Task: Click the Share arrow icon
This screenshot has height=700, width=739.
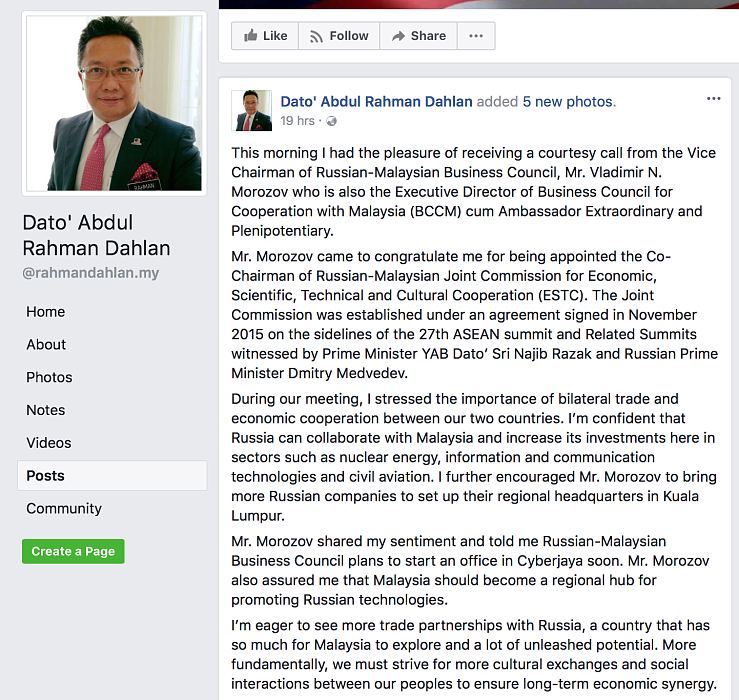Action: click(x=398, y=36)
